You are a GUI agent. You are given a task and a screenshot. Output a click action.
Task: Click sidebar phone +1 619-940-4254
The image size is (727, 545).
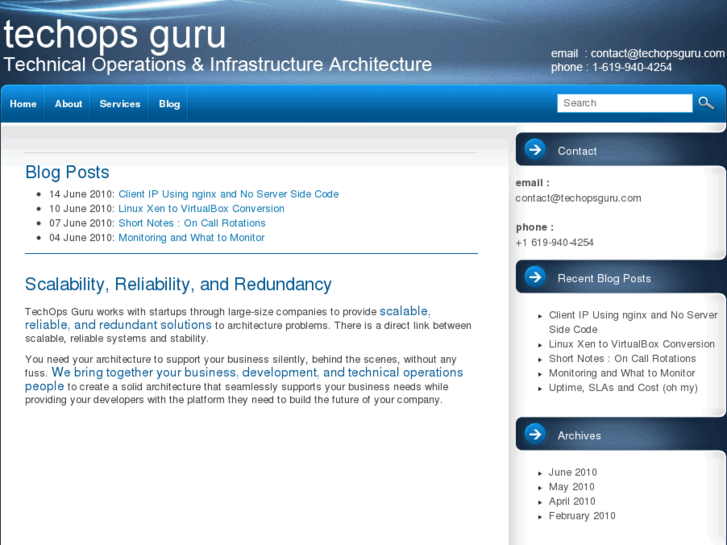(x=555, y=242)
